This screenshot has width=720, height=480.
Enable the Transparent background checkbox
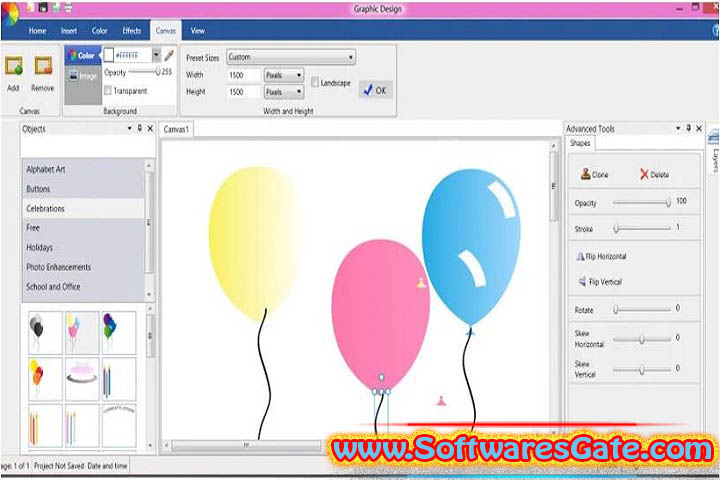[108, 90]
